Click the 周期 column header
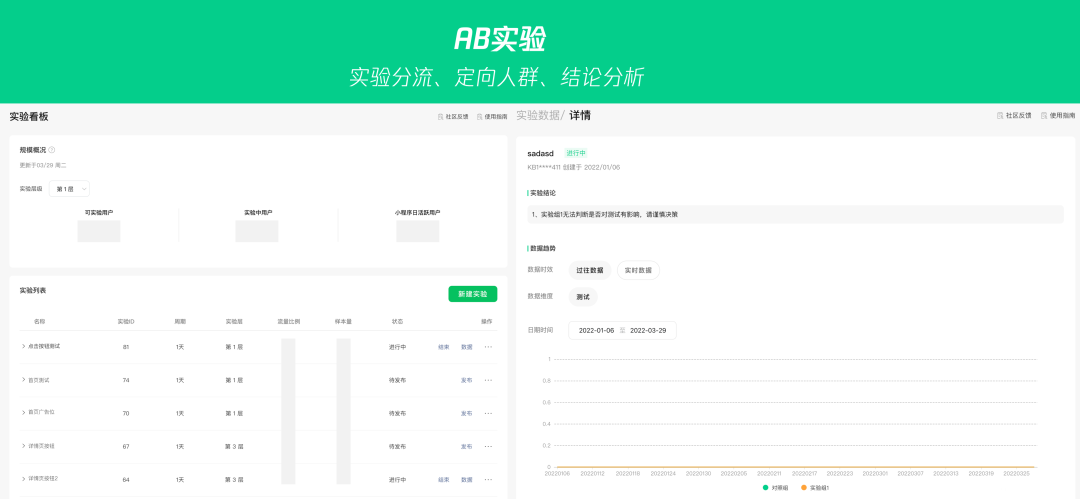Image resolution: width=1080 pixels, height=499 pixels. (180, 322)
